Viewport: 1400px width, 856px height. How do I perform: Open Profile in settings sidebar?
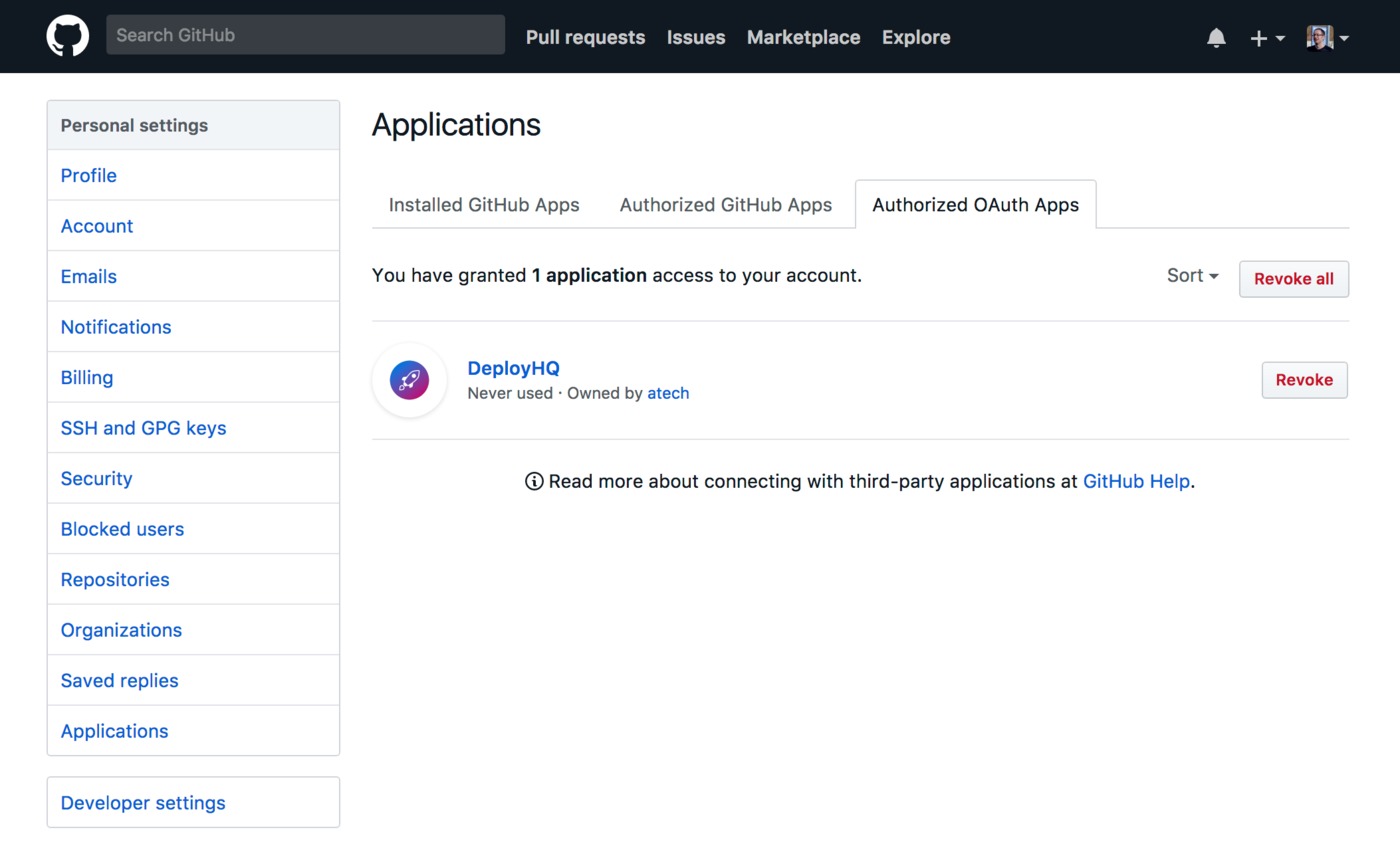point(193,175)
